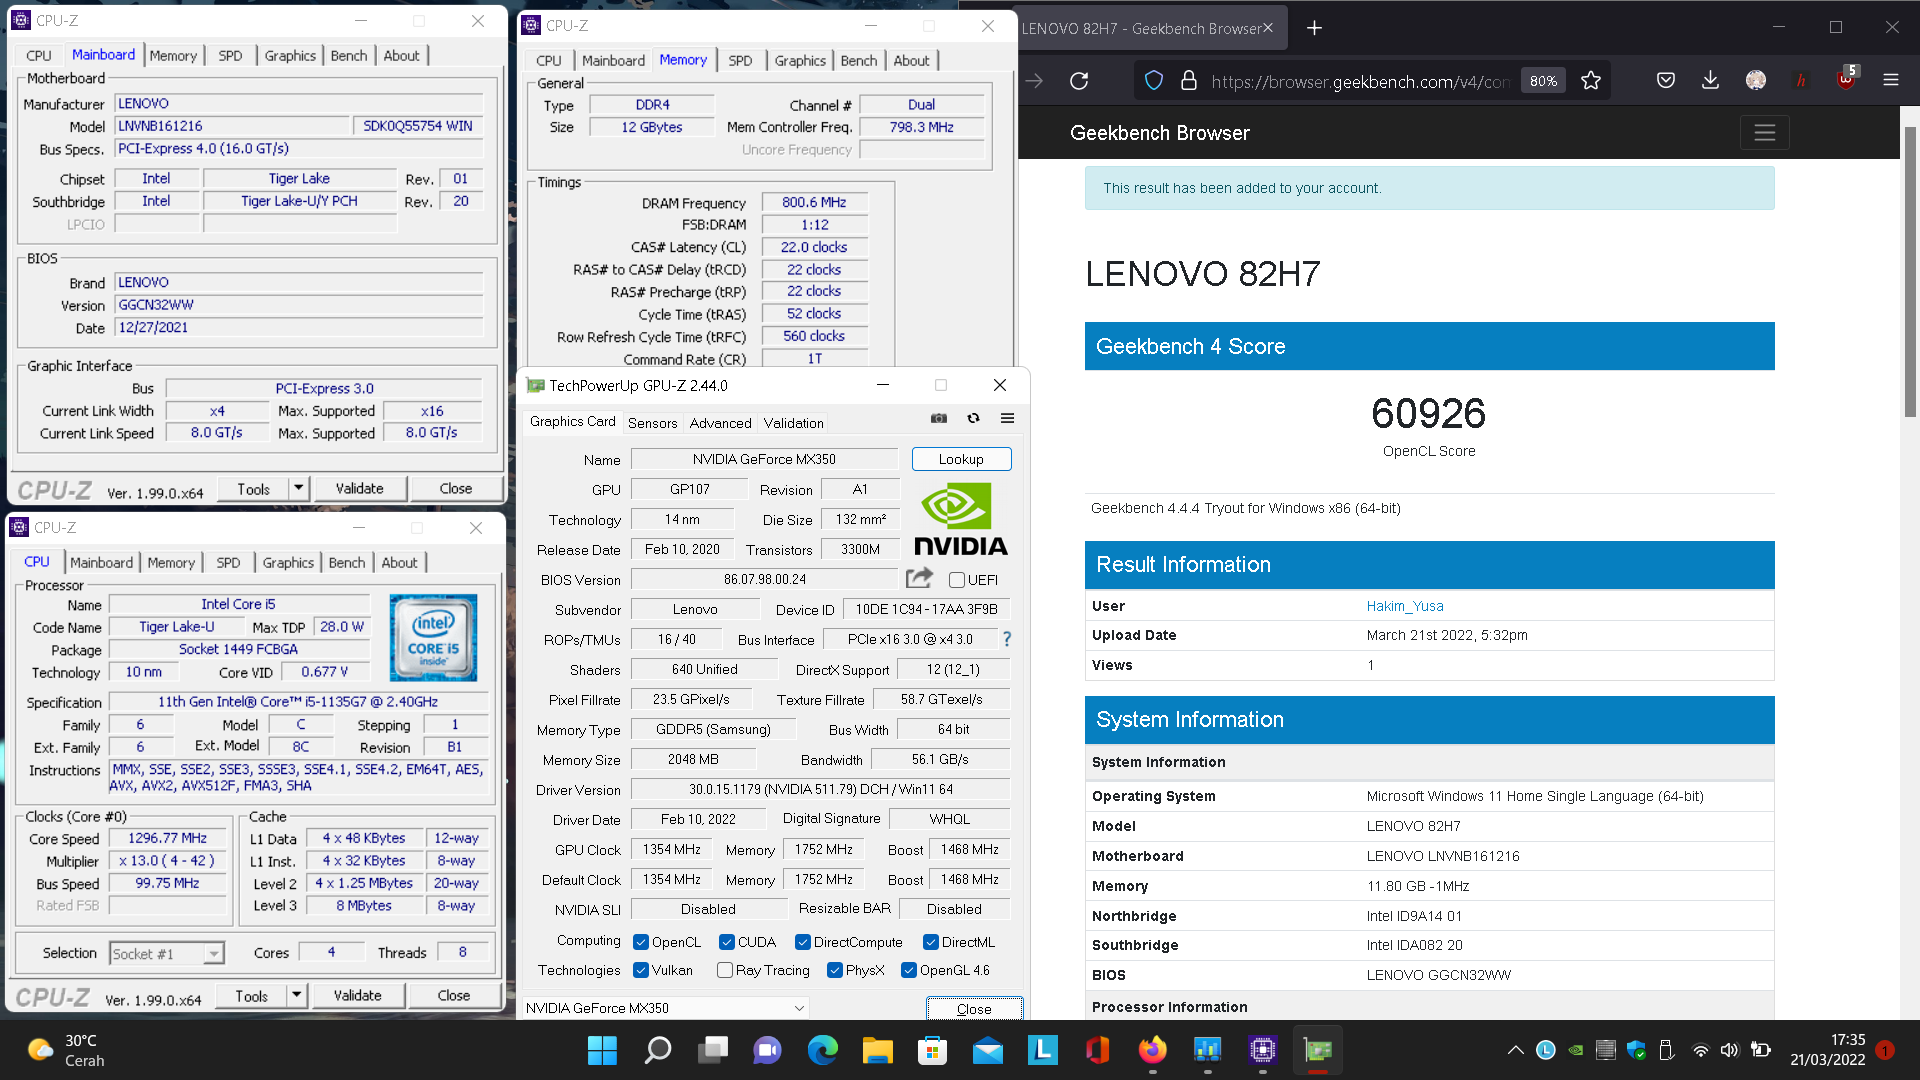This screenshot has width=1920, height=1080.
Task: Click the GPU-Z refresh icon
Action: (x=973, y=418)
